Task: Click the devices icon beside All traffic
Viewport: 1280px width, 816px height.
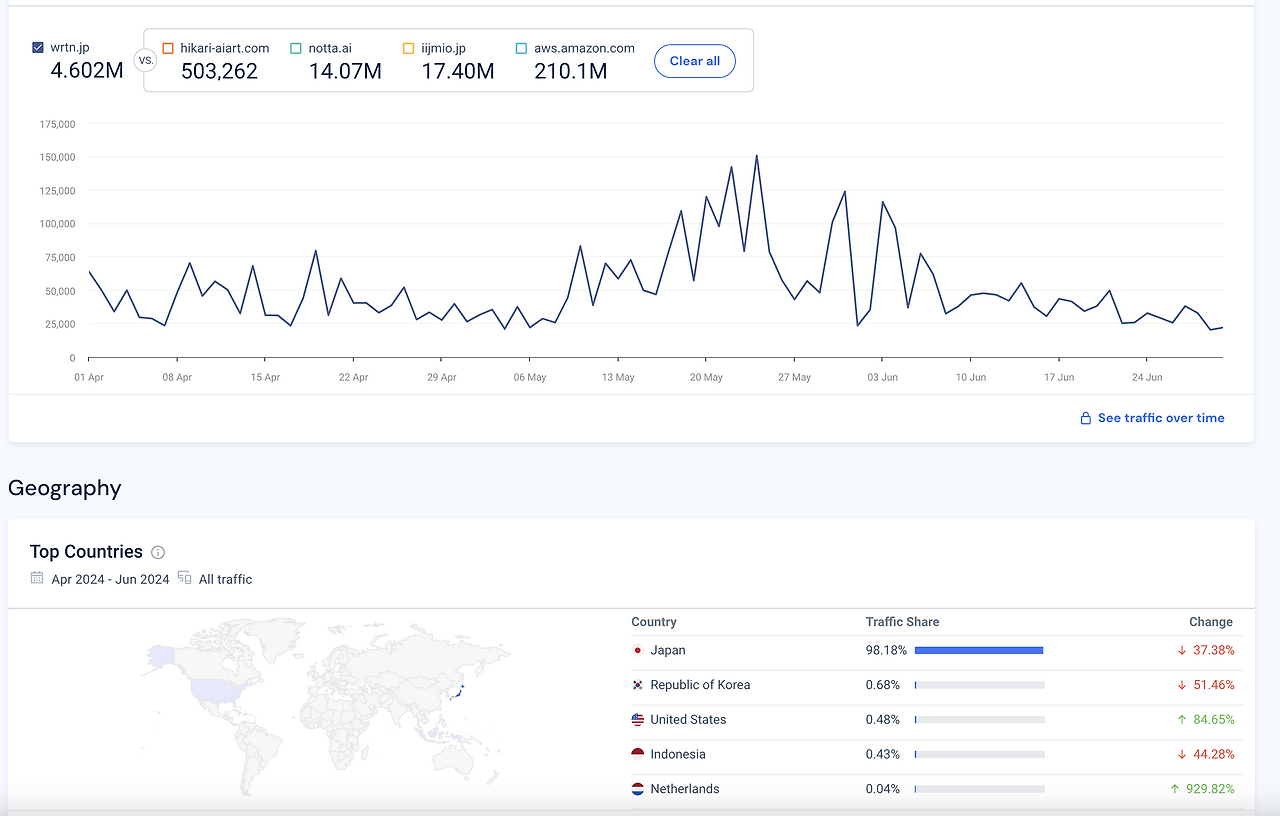Action: (x=184, y=578)
